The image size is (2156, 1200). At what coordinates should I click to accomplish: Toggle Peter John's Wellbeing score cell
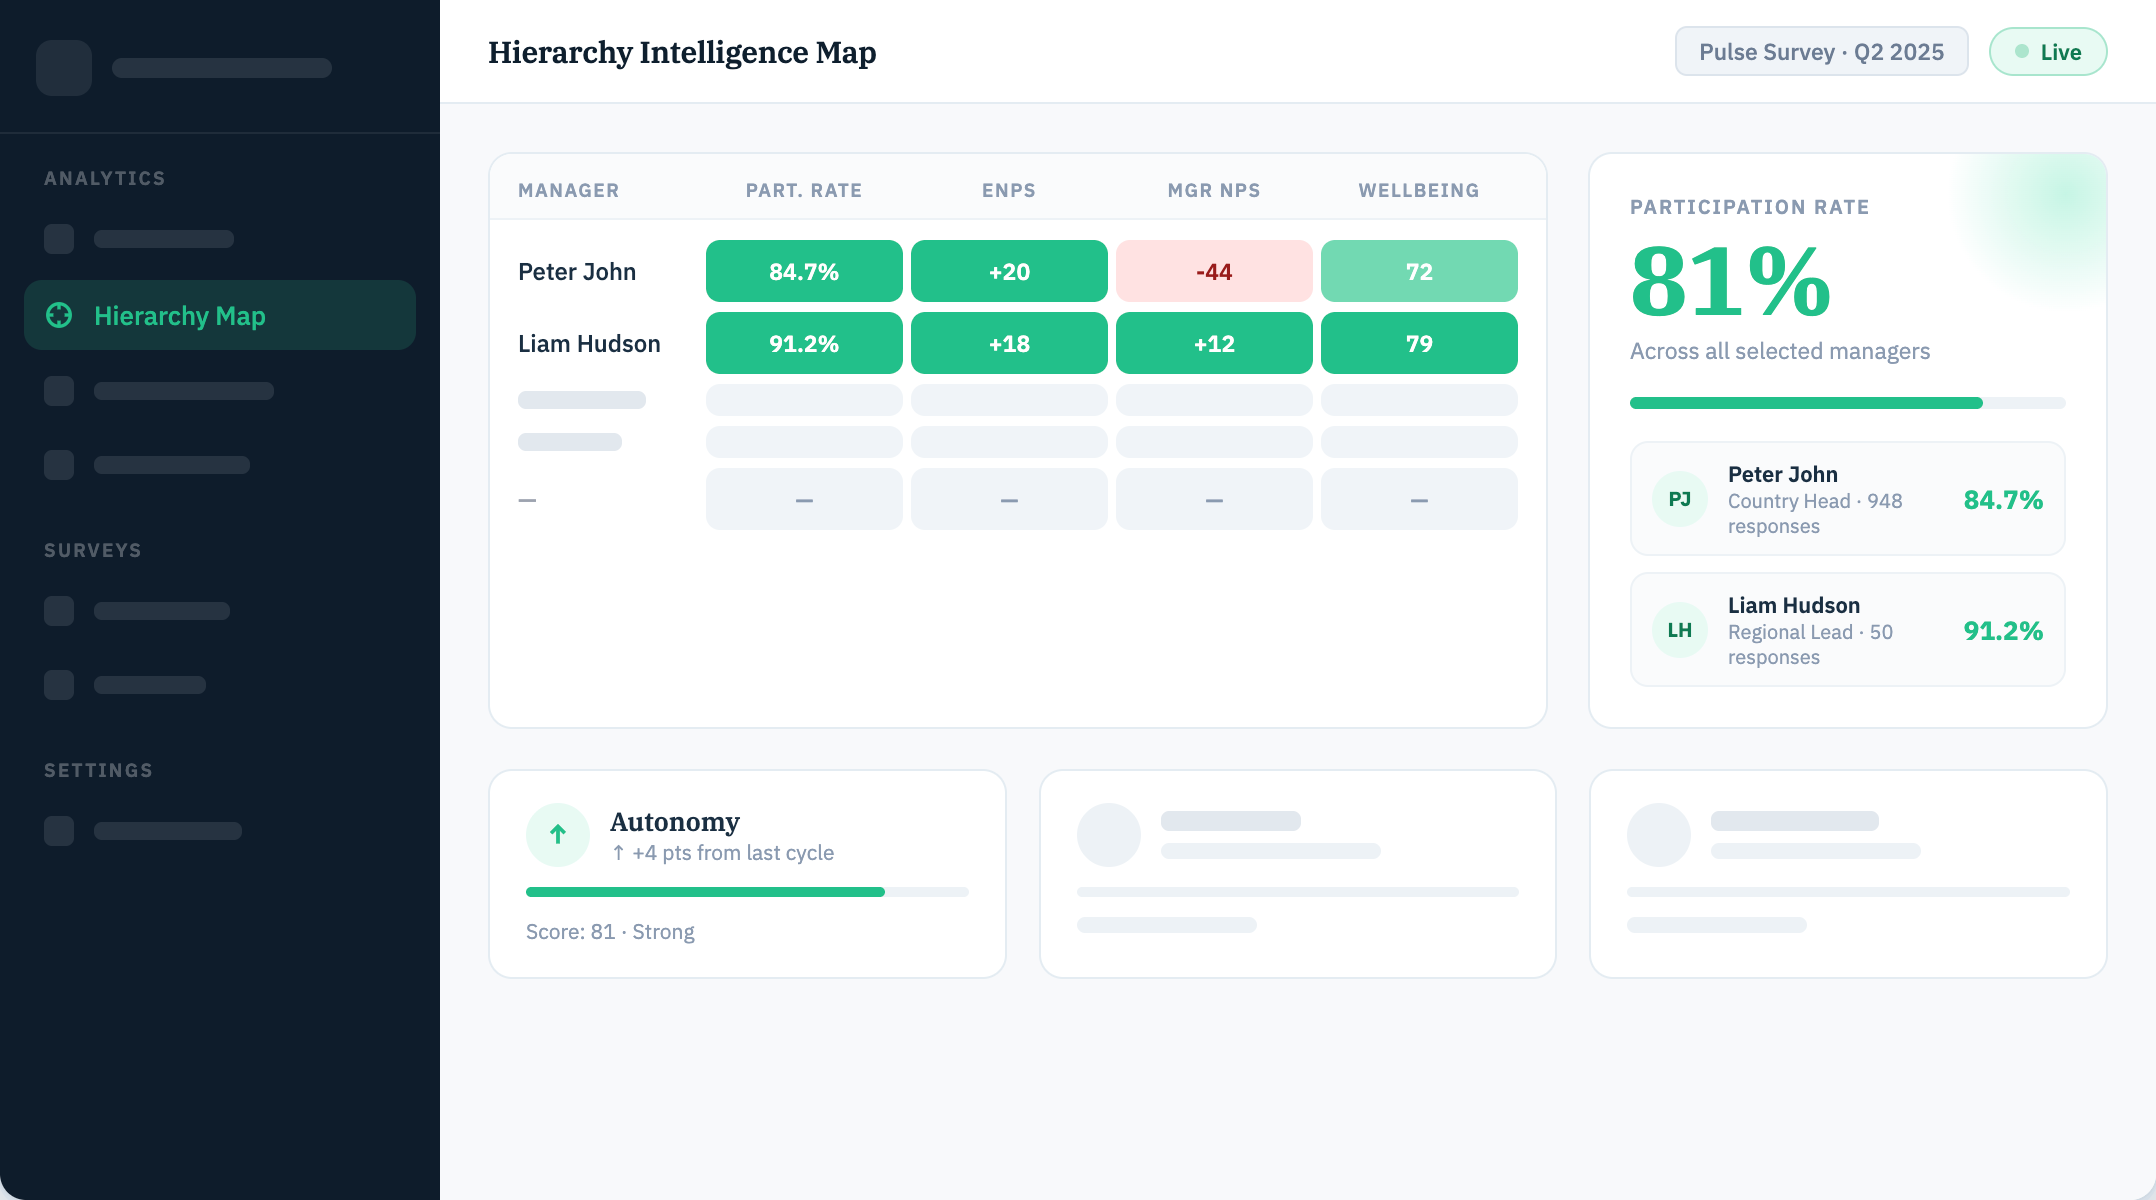pos(1419,270)
